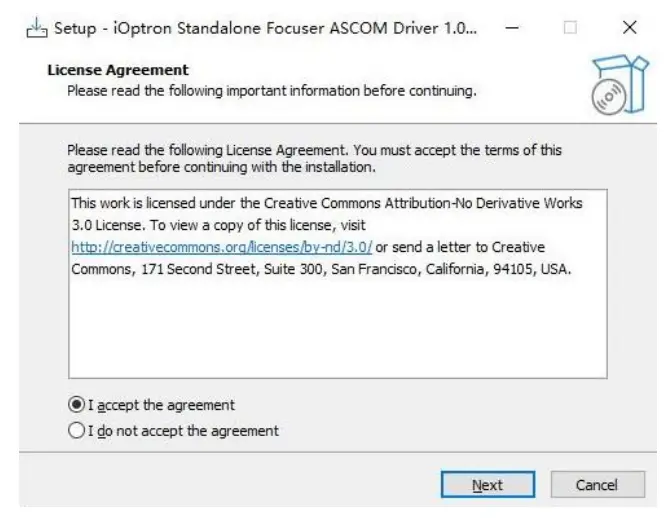Click the bold "License Agreement" heading
Viewport: 672px width, 518px height.
[x=118, y=70]
